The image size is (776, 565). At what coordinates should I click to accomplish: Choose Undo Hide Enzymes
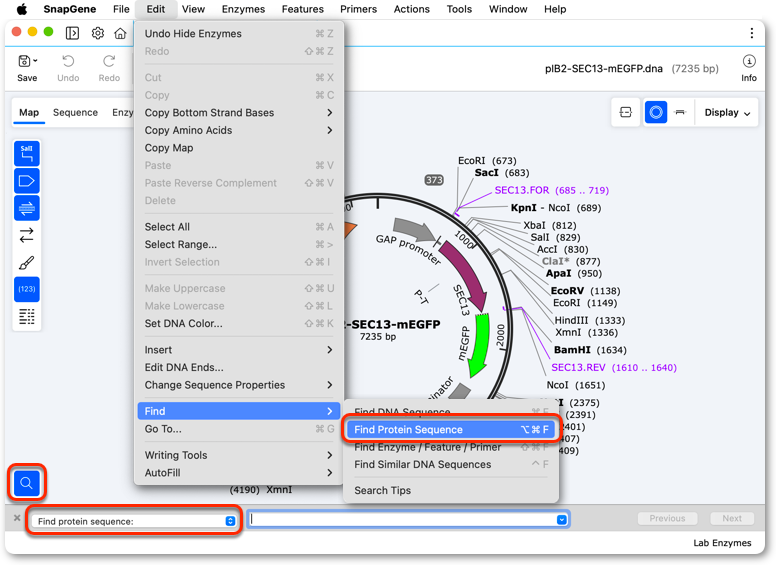pyautogui.click(x=239, y=34)
